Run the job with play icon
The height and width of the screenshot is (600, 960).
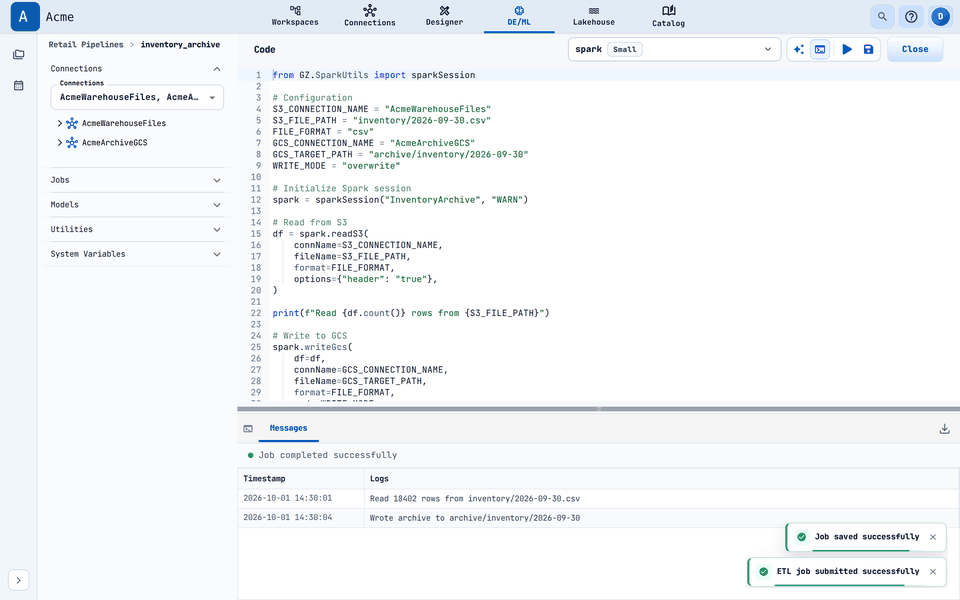tap(847, 49)
